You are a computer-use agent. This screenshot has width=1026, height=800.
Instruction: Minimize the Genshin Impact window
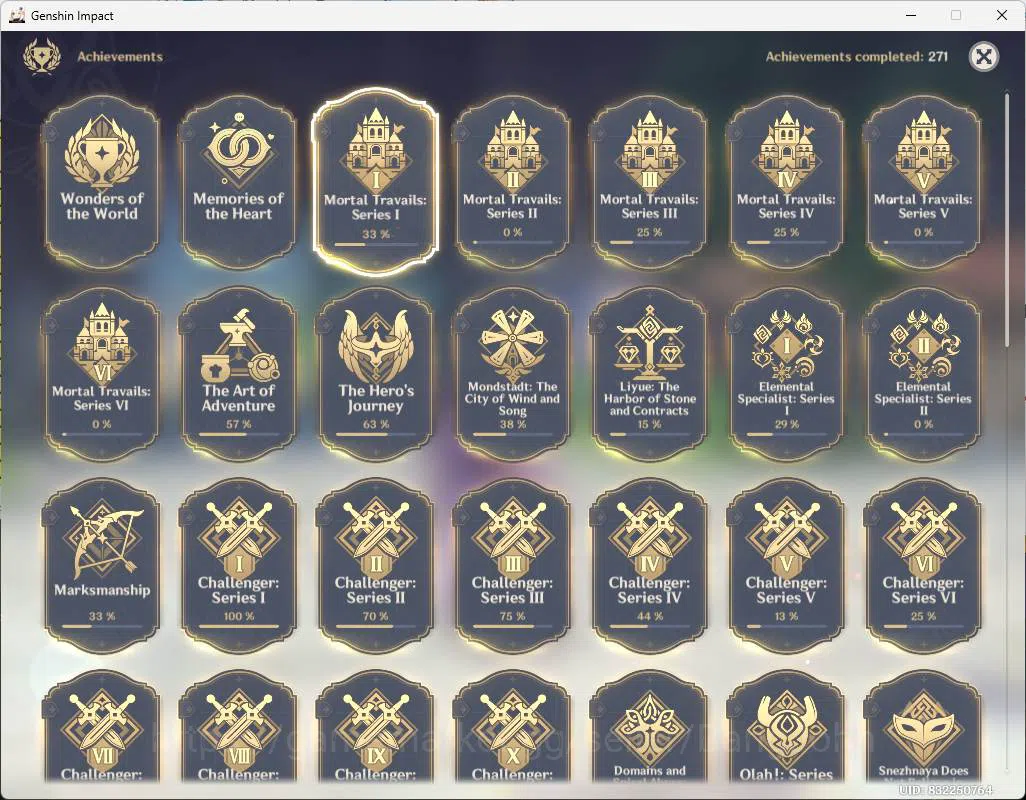click(911, 15)
